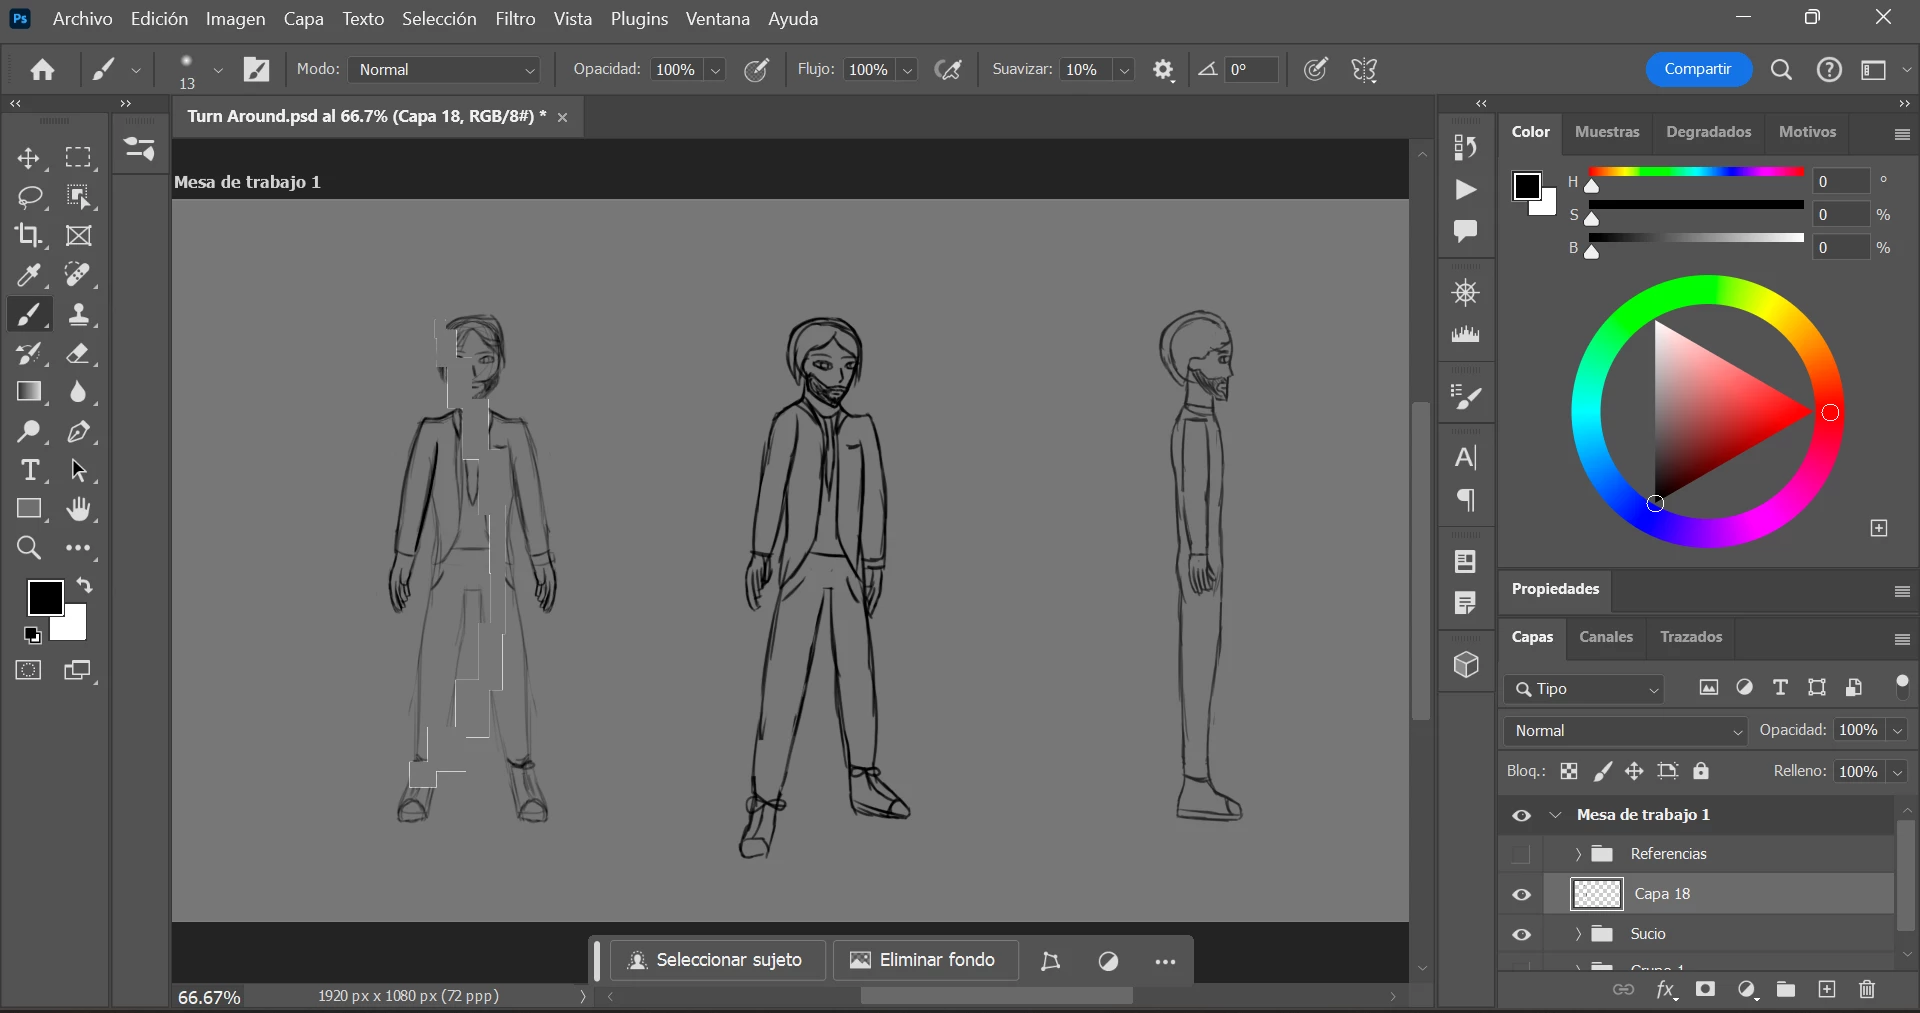This screenshot has height=1013, width=1920.
Task: Open the brush Modo dropdown
Action: tap(445, 70)
